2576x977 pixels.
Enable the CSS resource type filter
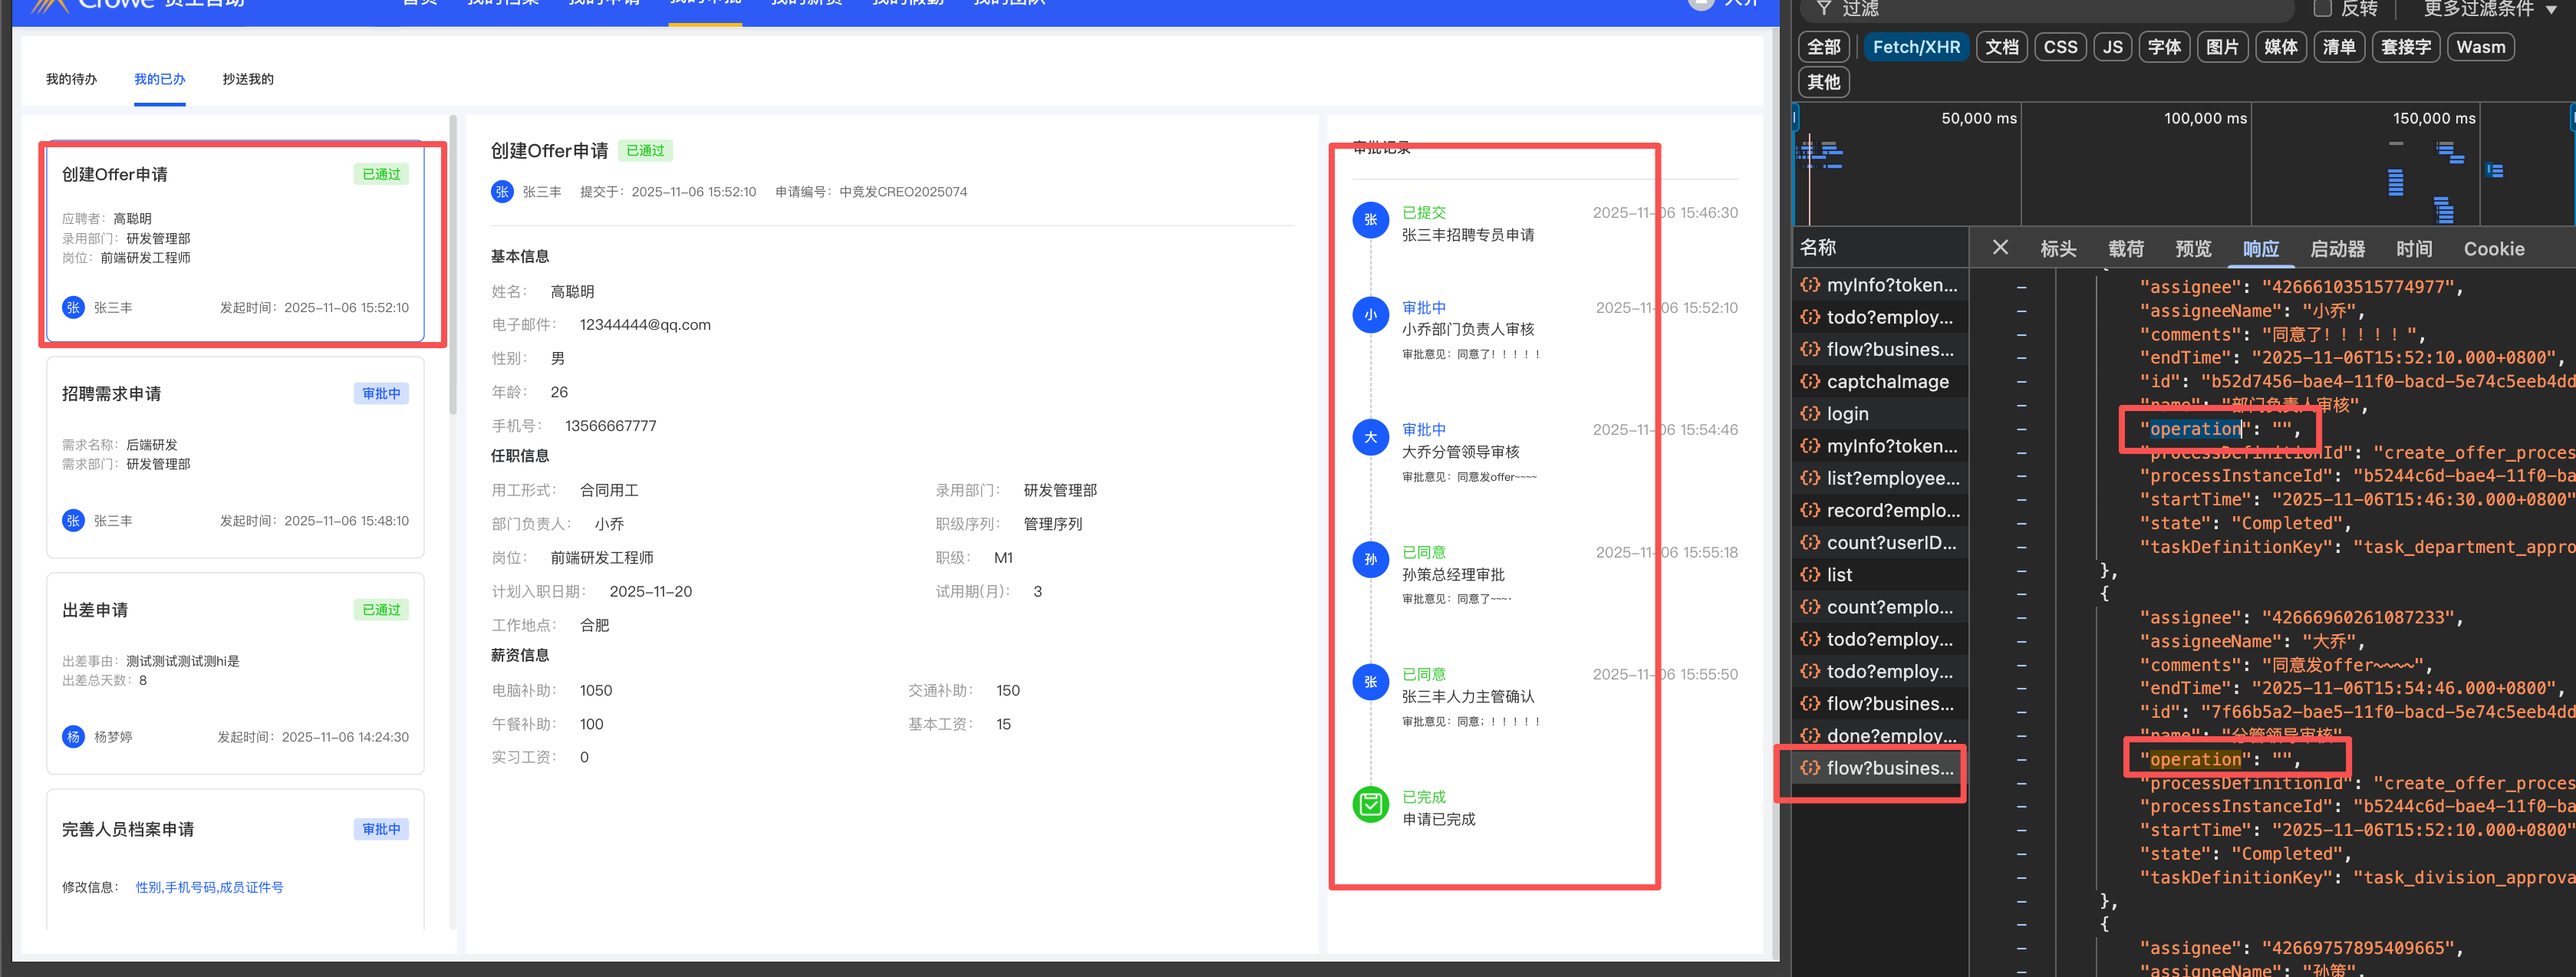[2059, 47]
